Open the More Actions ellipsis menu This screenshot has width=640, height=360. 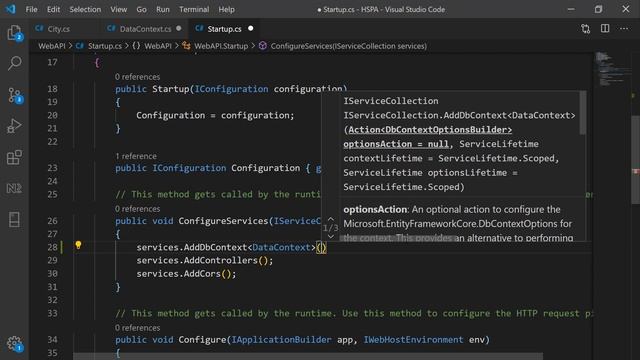tap(624, 28)
